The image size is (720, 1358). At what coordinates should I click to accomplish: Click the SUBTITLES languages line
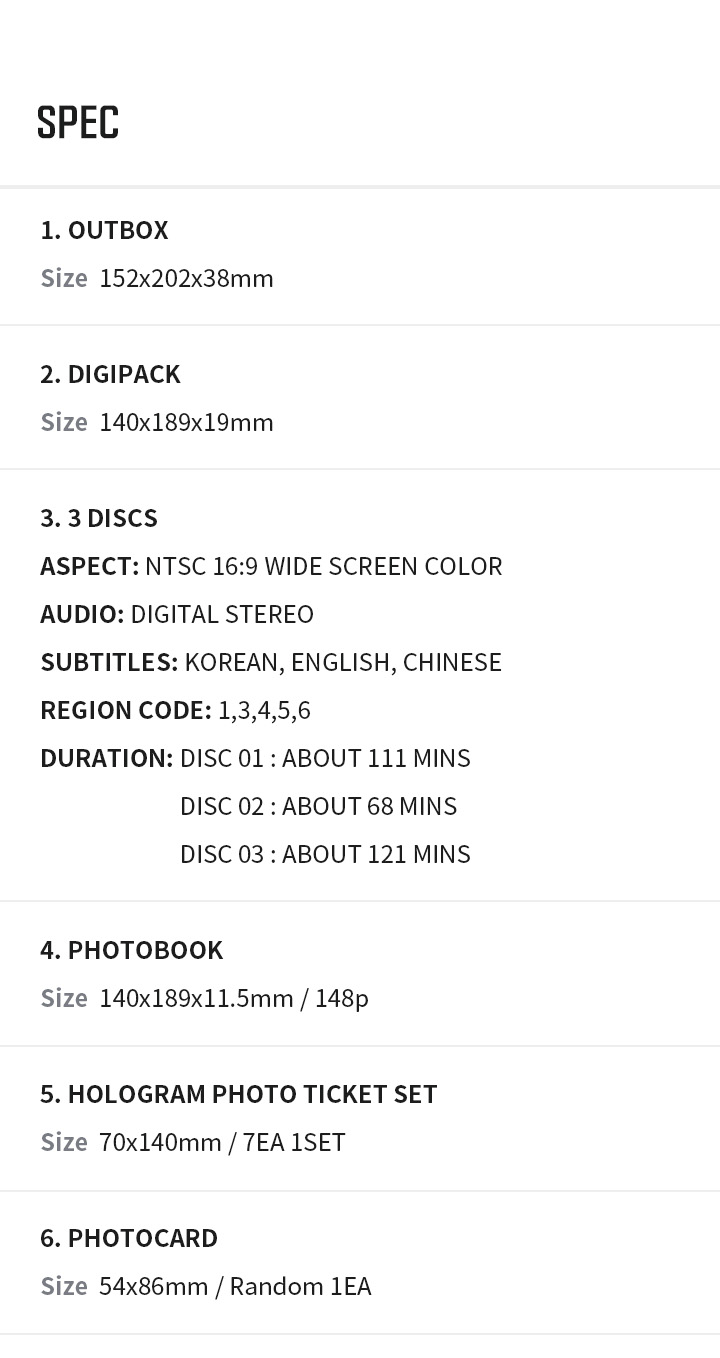point(271,662)
